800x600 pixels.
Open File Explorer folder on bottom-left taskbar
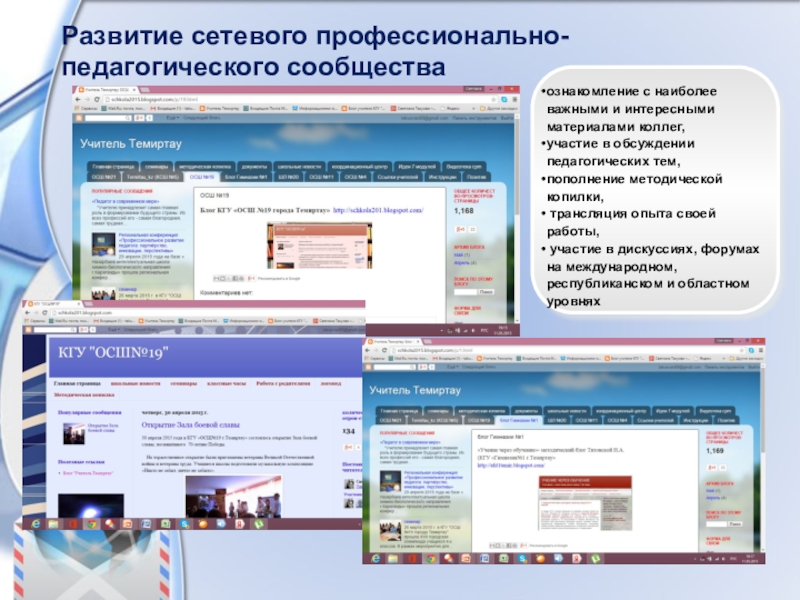(x=54, y=524)
